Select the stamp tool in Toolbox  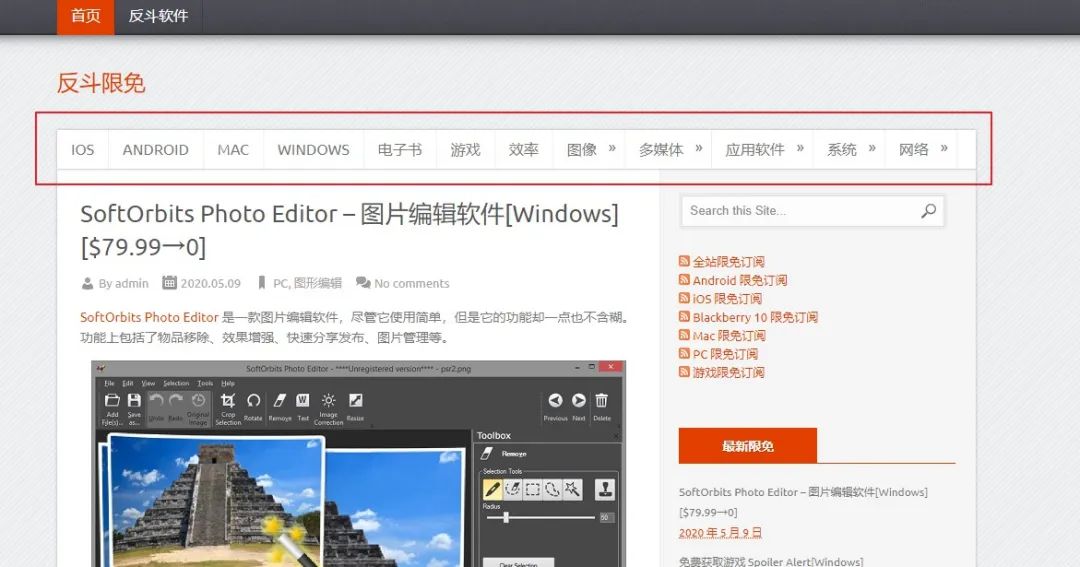pyautogui.click(x=605, y=489)
